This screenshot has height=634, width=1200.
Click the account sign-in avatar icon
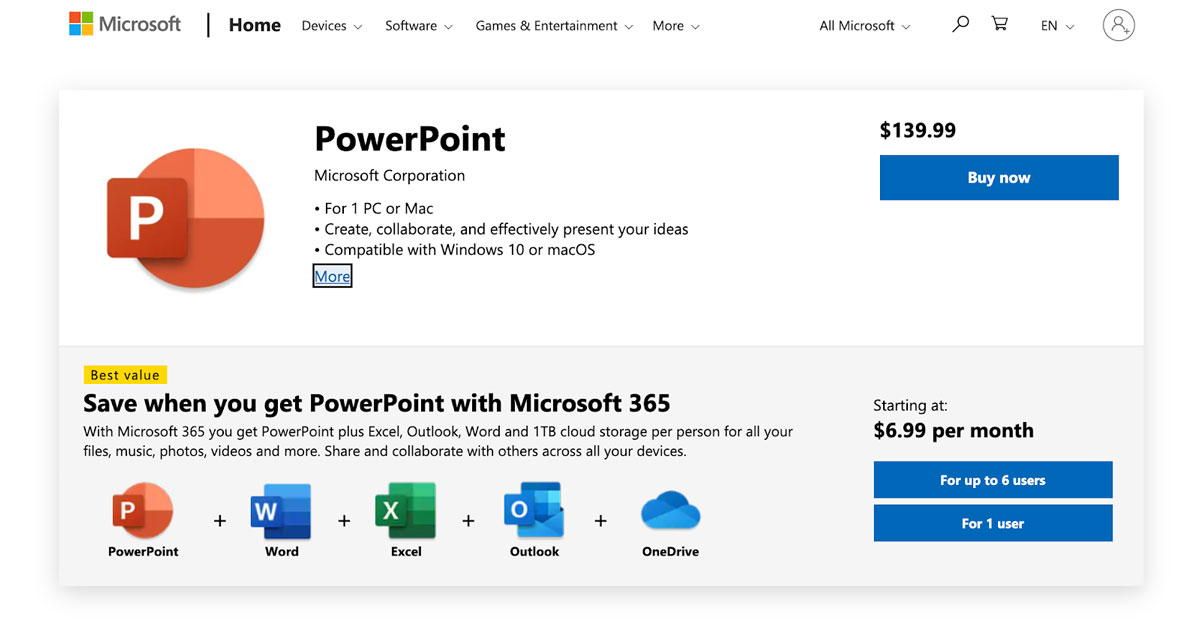coord(1118,26)
